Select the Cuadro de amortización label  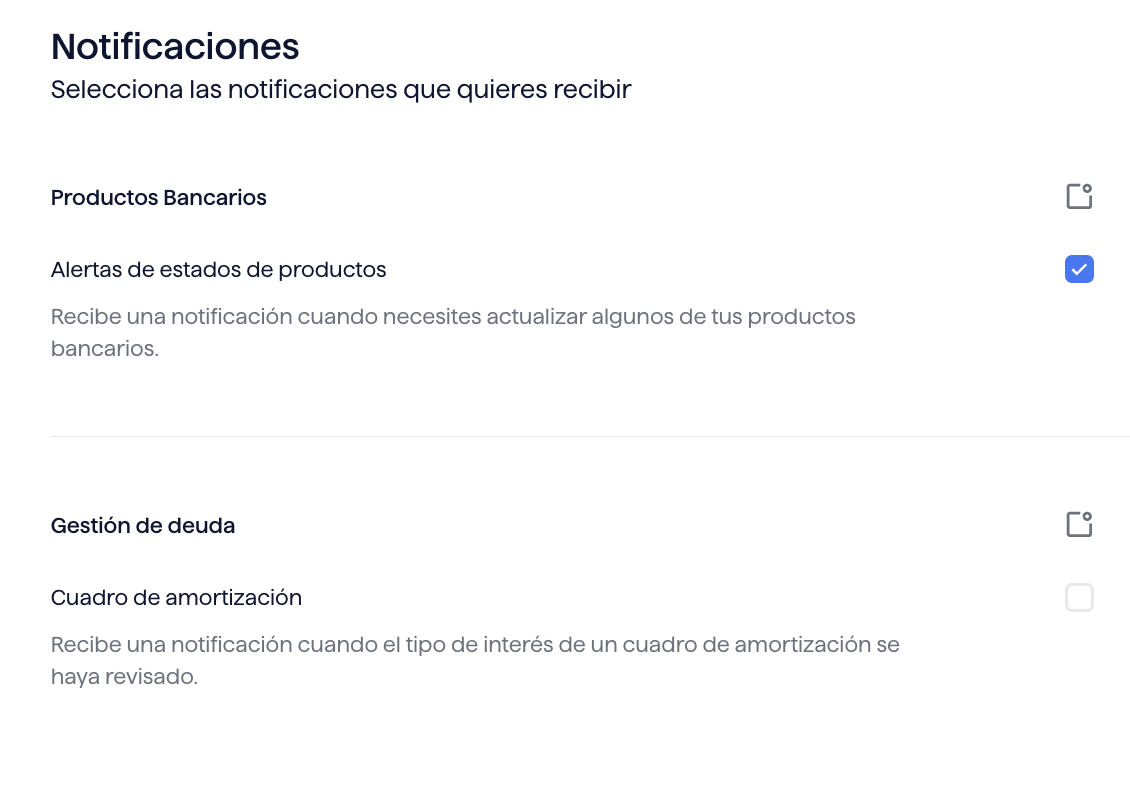[176, 598]
